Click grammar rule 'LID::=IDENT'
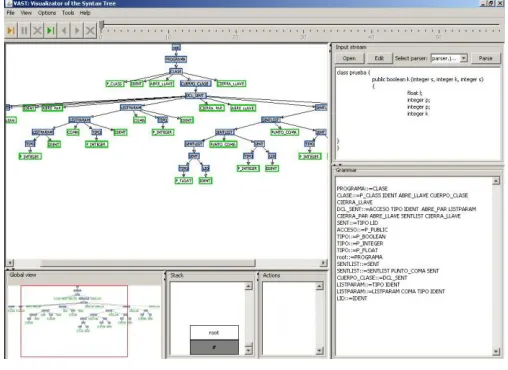Viewport: 508px width, 370px height. 352,298
